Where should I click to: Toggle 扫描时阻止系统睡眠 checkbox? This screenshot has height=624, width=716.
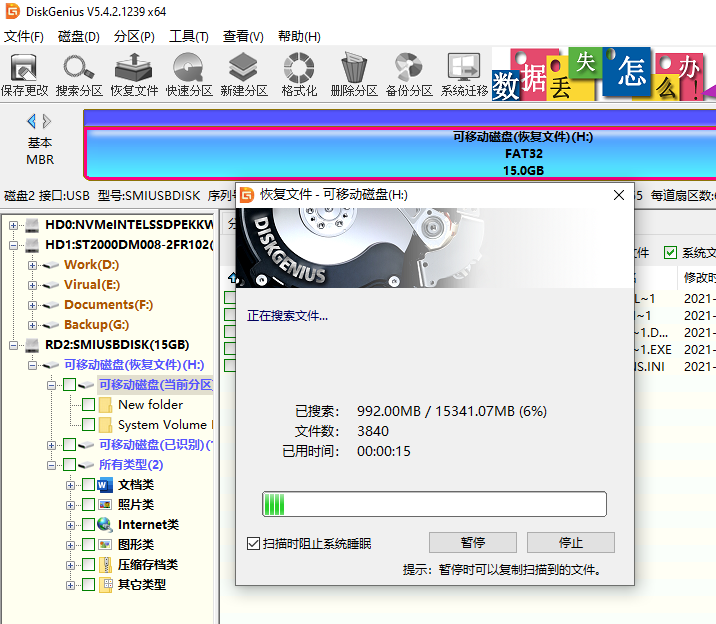point(253,544)
